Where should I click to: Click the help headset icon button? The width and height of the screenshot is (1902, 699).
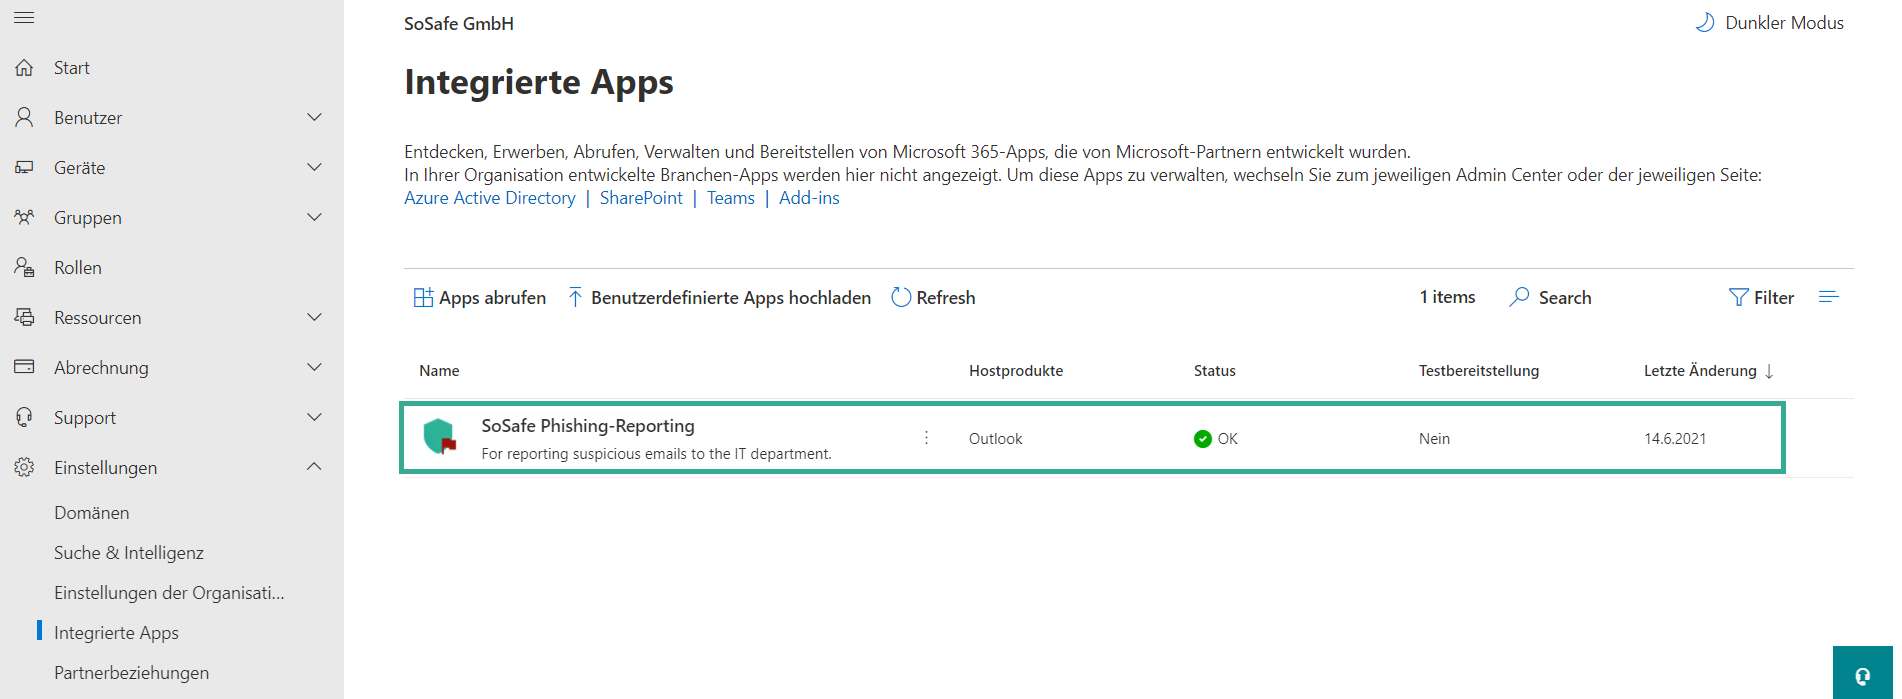(x=1862, y=676)
